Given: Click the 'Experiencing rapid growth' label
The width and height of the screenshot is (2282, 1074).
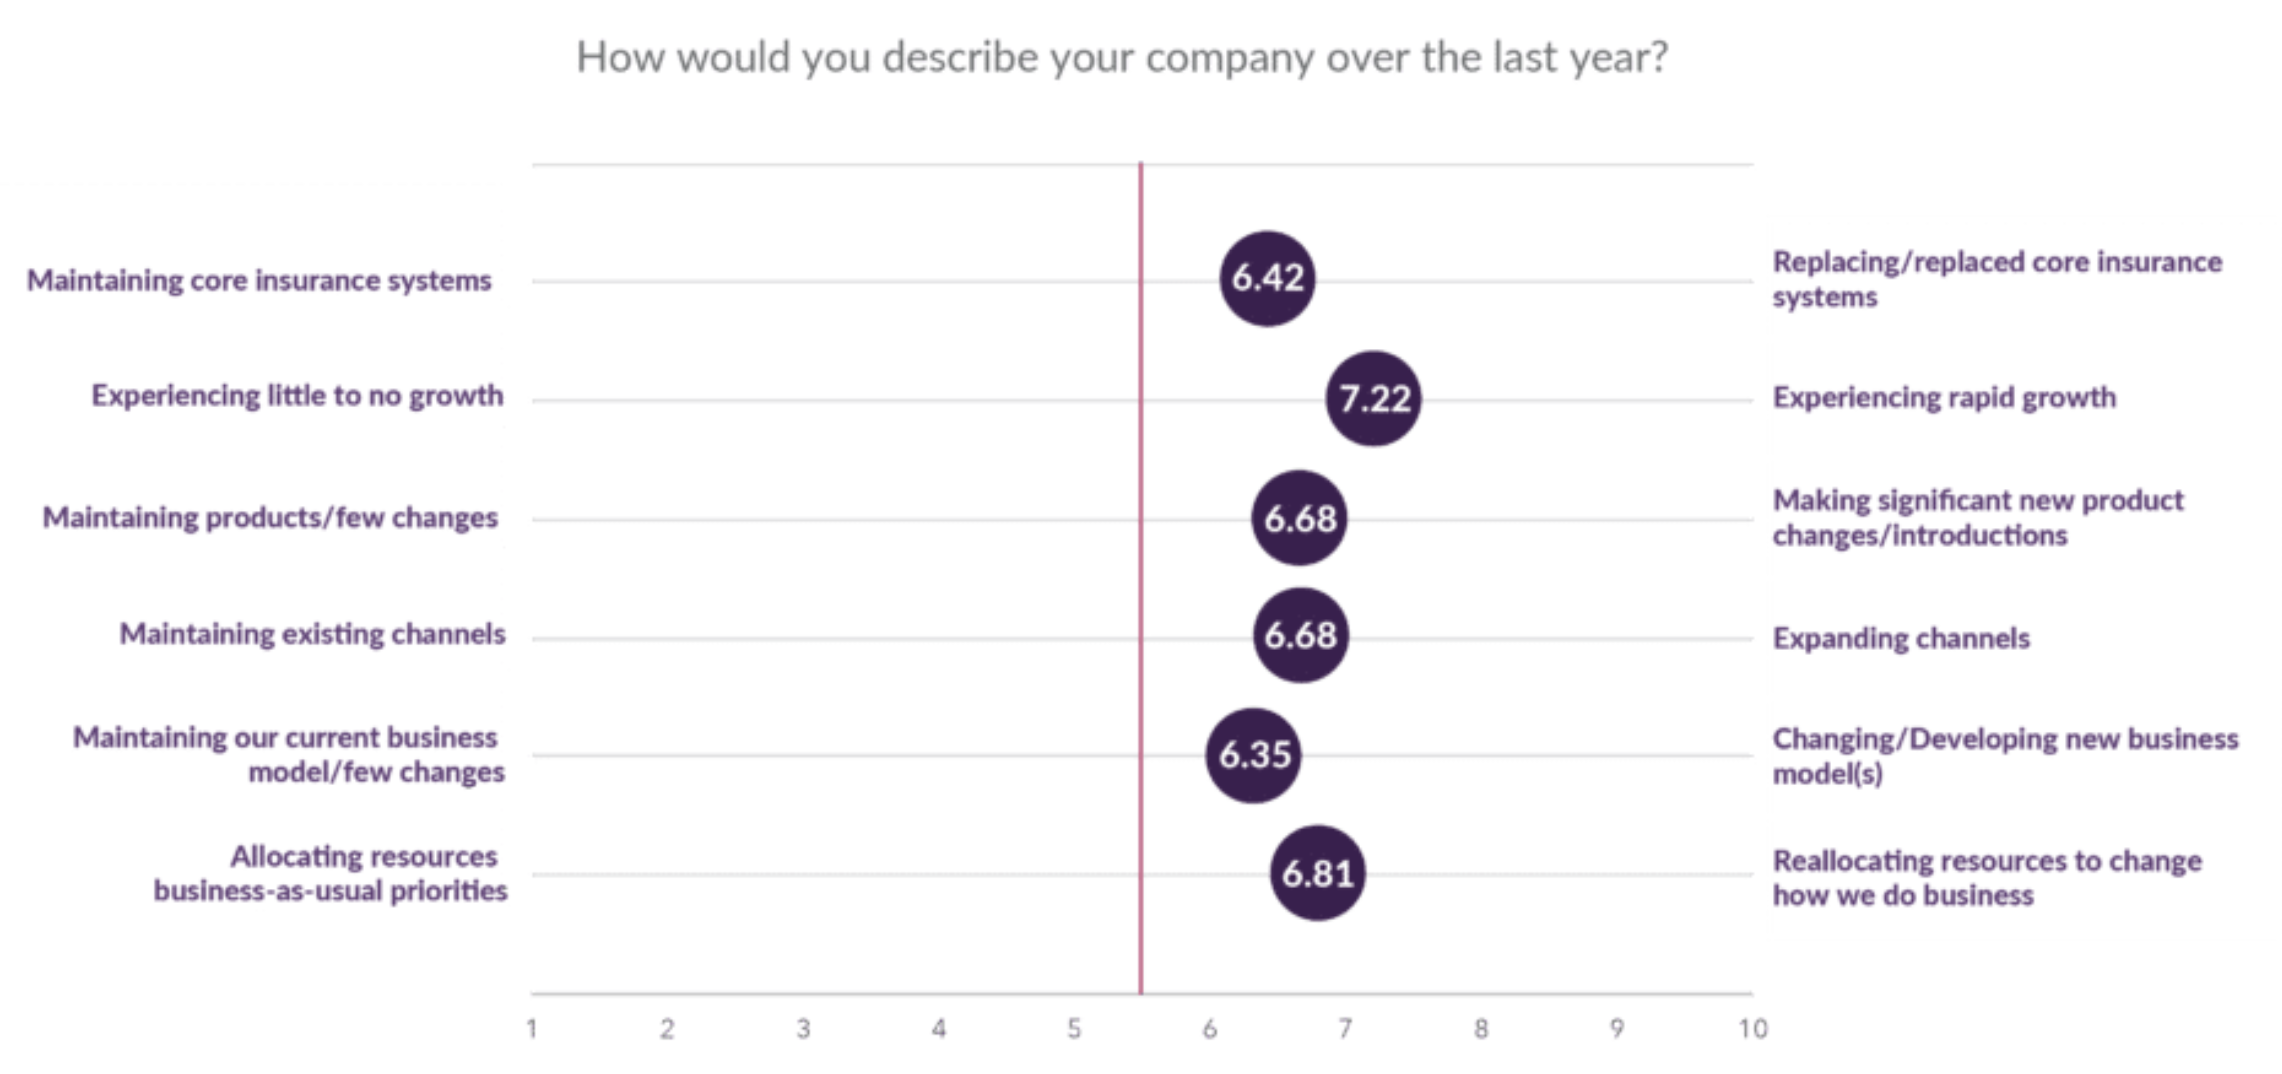Looking at the screenshot, I should coord(1944,398).
